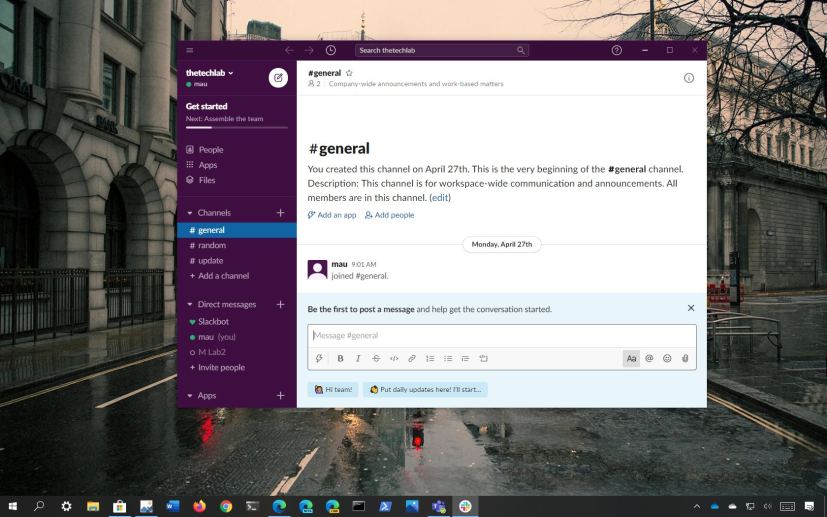Collapse the Direct messages section

190,304
